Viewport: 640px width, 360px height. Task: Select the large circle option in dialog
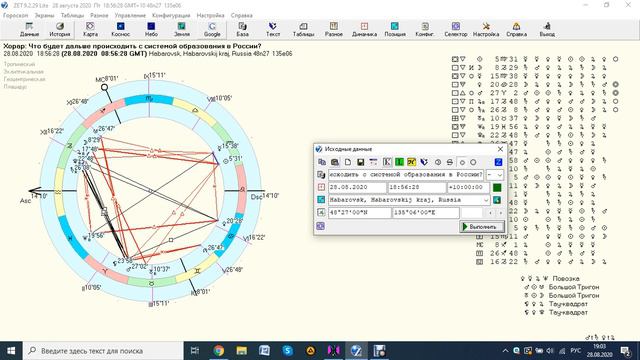coord(473,162)
